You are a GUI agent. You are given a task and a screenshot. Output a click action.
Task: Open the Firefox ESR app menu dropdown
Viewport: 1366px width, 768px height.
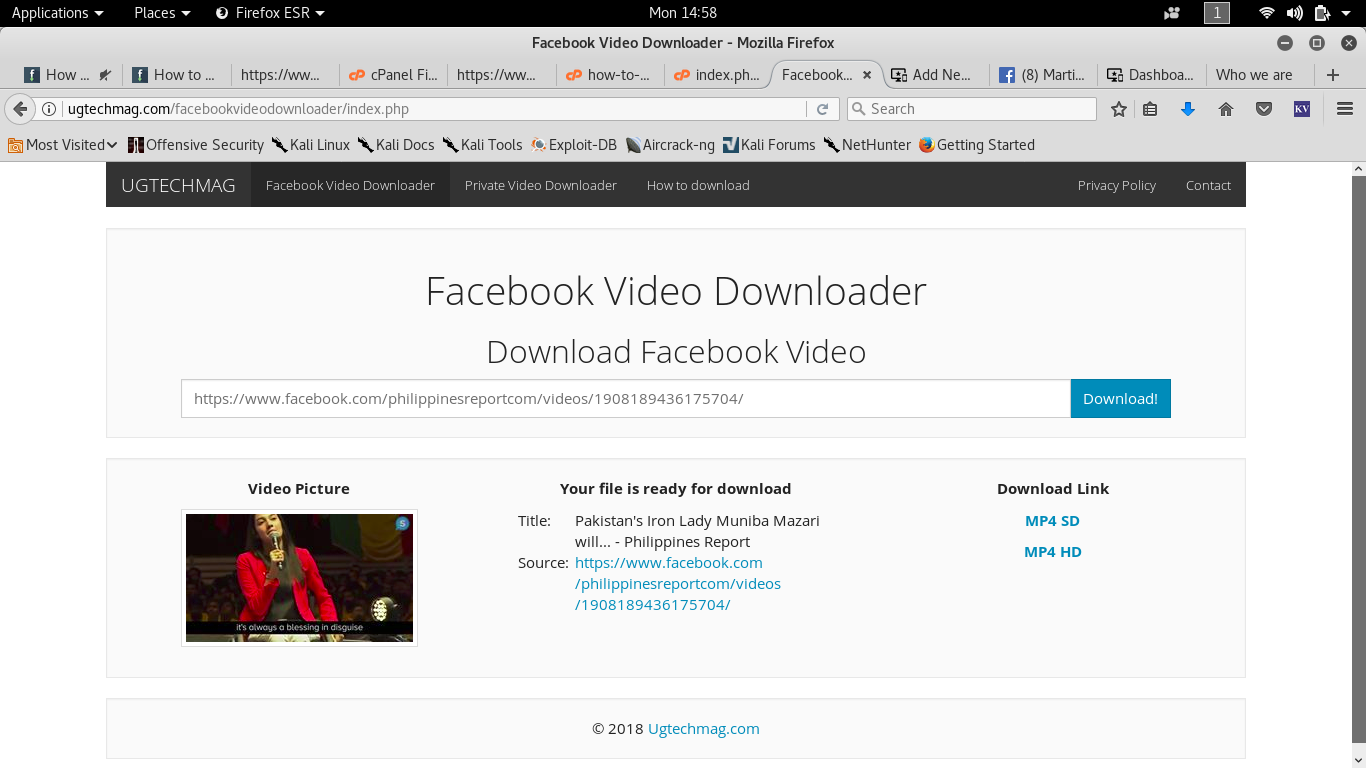coord(270,13)
